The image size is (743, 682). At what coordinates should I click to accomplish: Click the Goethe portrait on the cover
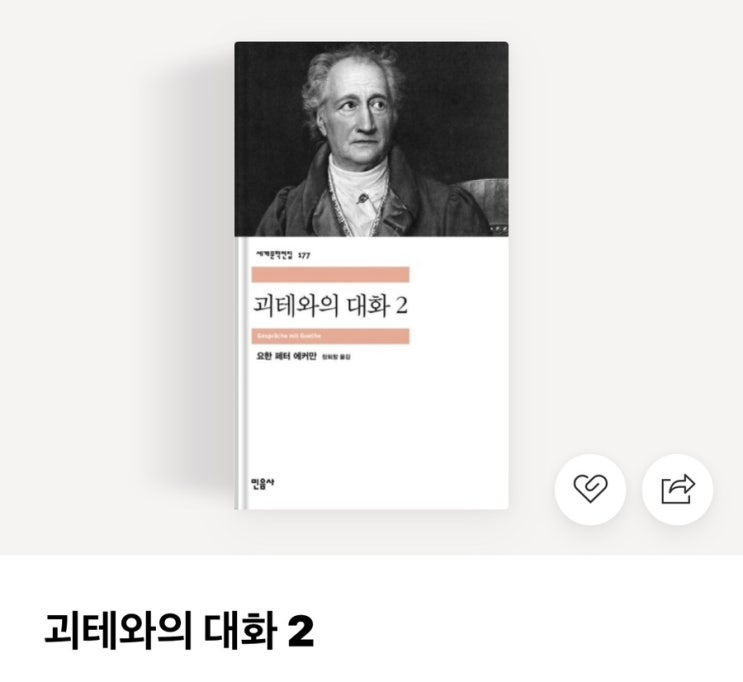pyautogui.click(x=372, y=139)
